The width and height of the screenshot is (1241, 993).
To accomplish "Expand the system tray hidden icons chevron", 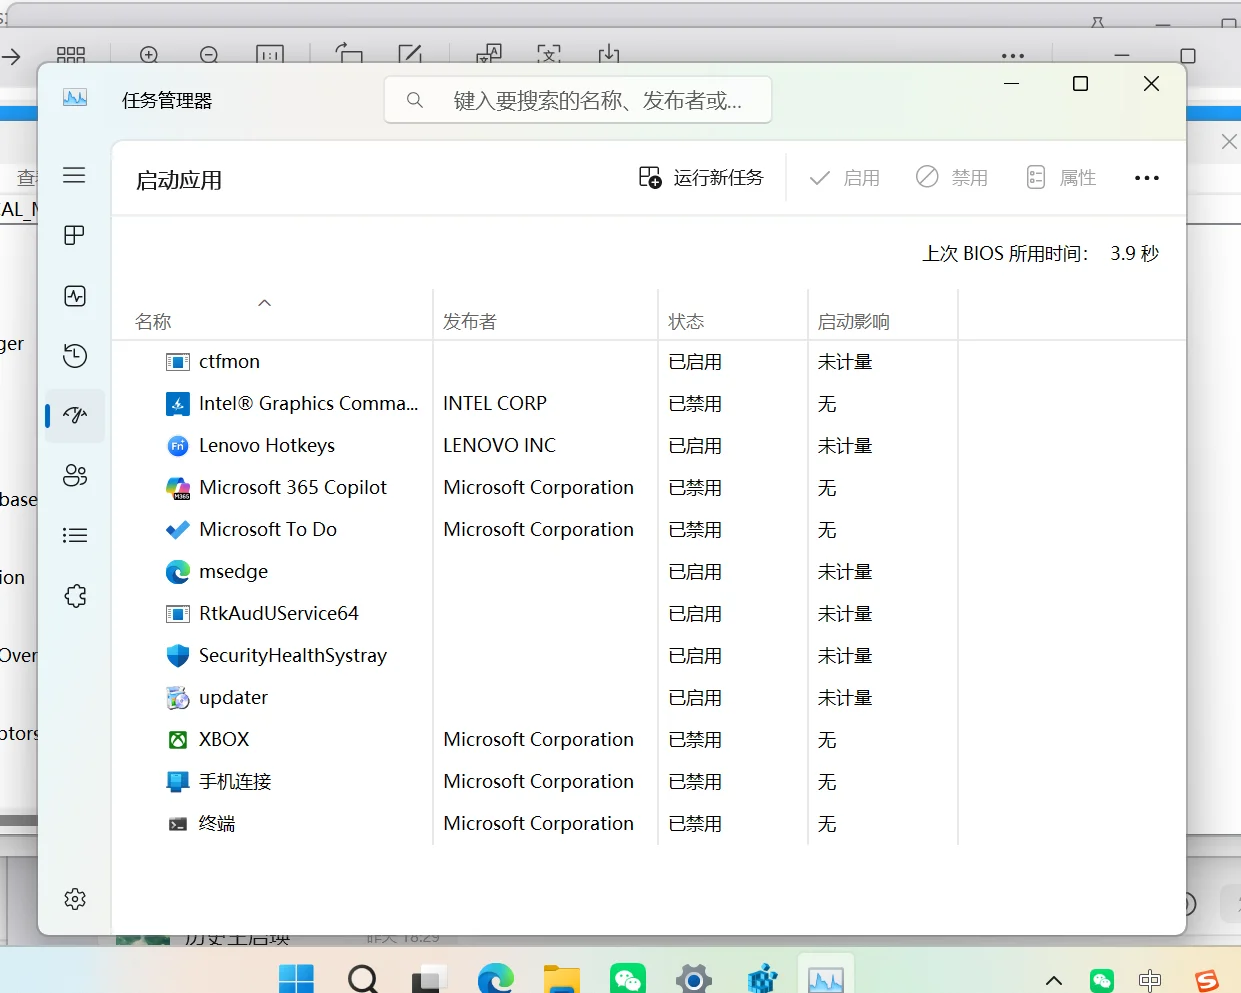I will 1054,981.
